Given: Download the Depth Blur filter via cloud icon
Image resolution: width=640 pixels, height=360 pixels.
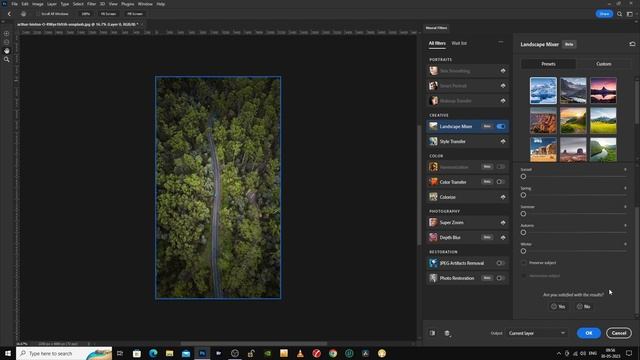Looking at the screenshot, I should click(503, 237).
